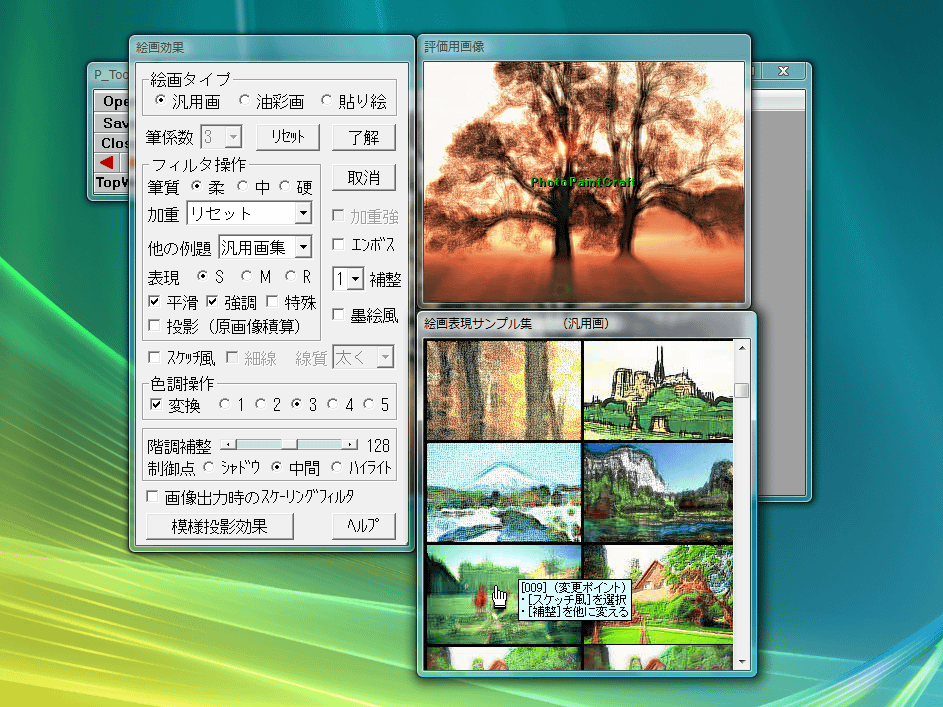Select ハイライト control point
The width and height of the screenshot is (943, 707).
tap(337, 467)
